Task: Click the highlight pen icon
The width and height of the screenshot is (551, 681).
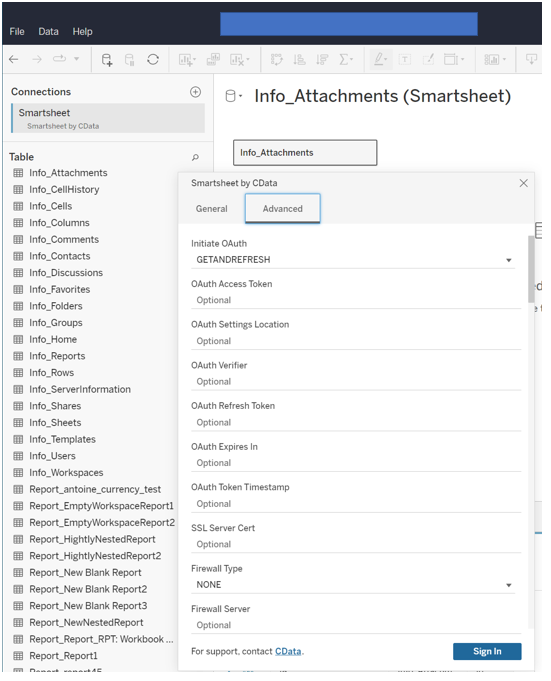Action: click(x=380, y=59)
